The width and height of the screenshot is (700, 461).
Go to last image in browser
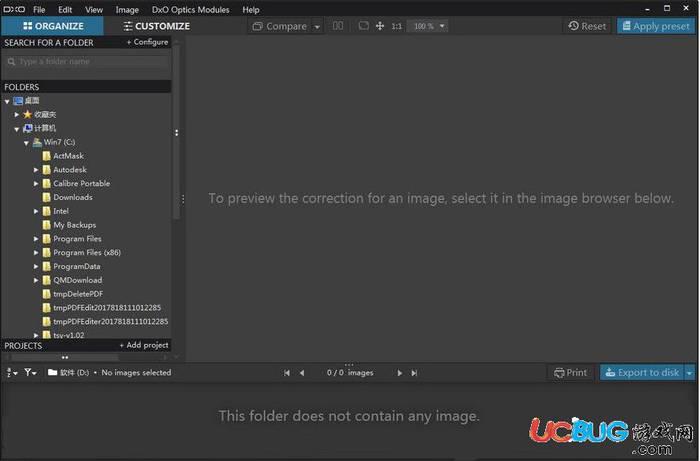point(414,373)
